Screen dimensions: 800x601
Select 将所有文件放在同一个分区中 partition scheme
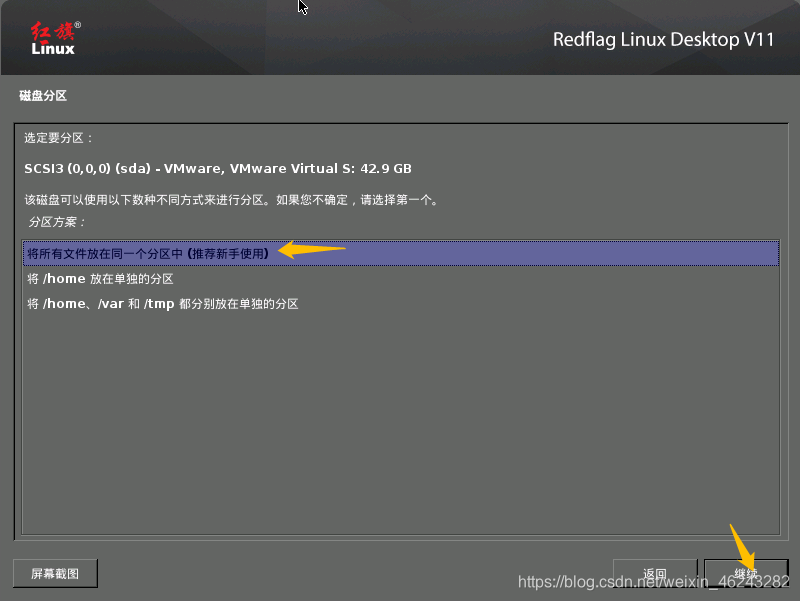coord(401,254)
